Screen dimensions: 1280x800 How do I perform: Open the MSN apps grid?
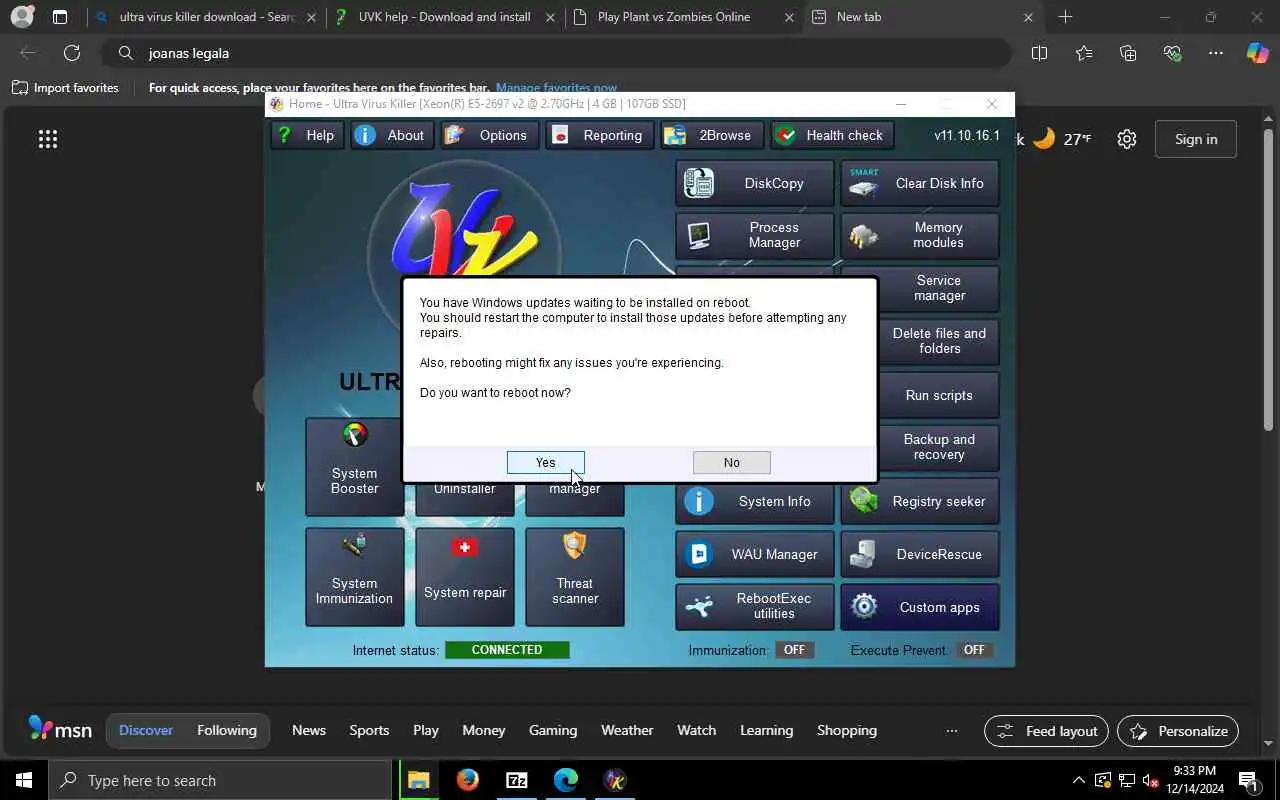coord(48,139)
